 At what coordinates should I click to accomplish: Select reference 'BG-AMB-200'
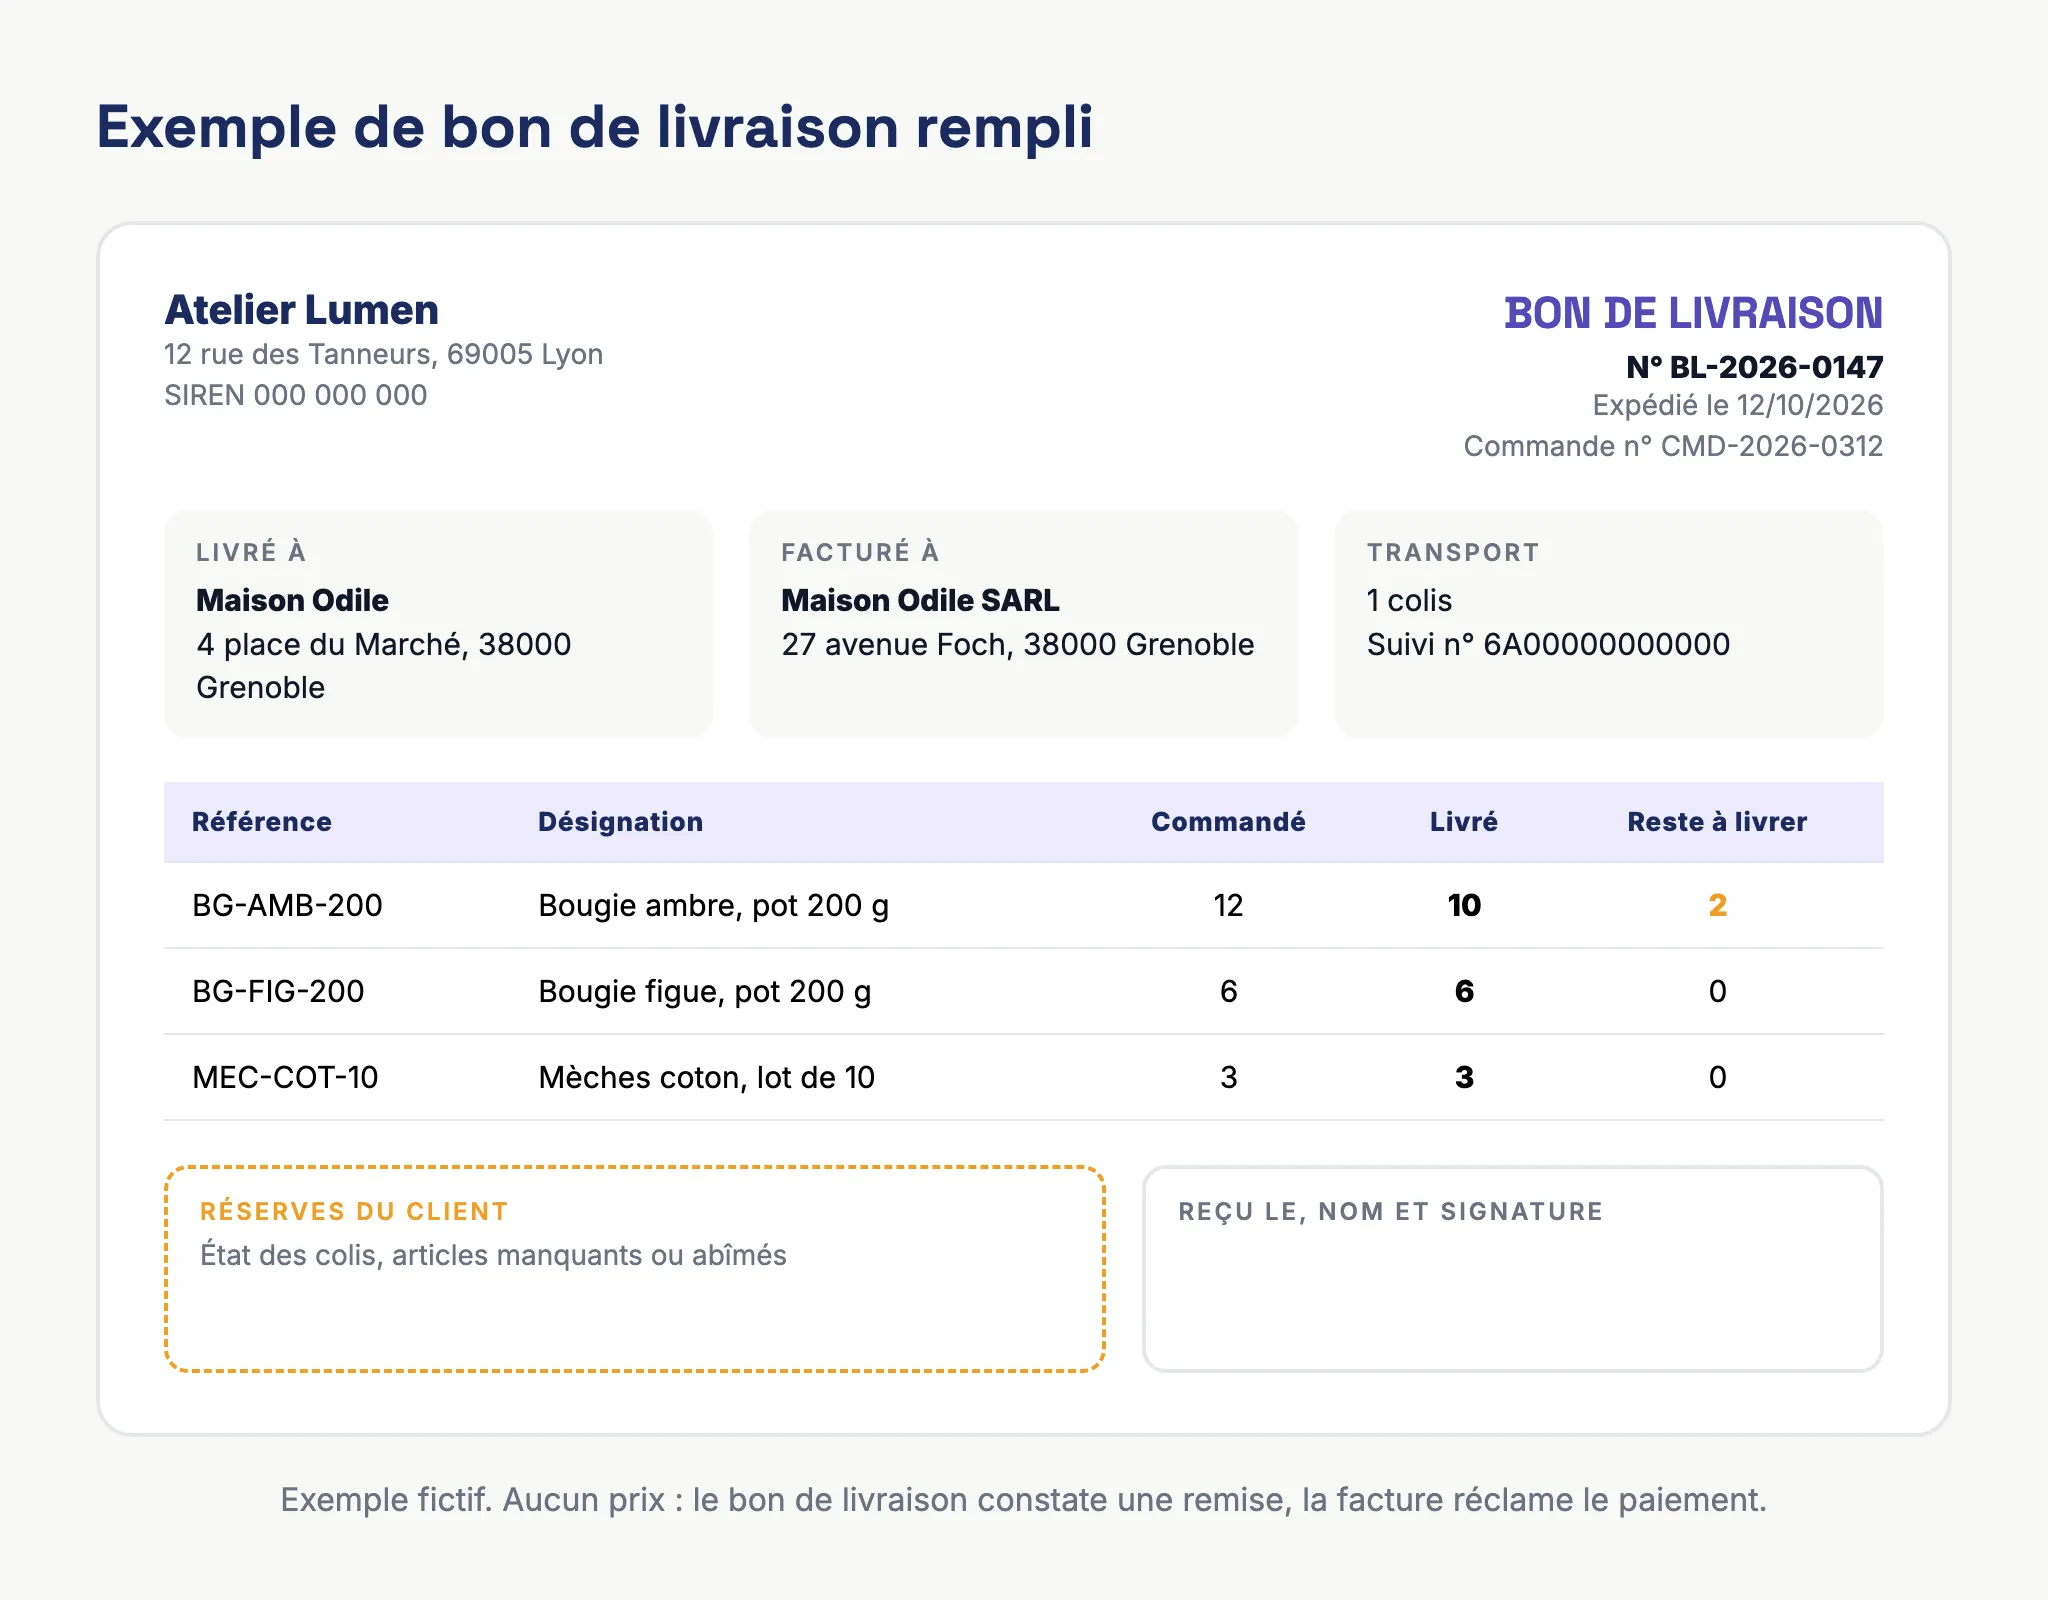[287, 905]
